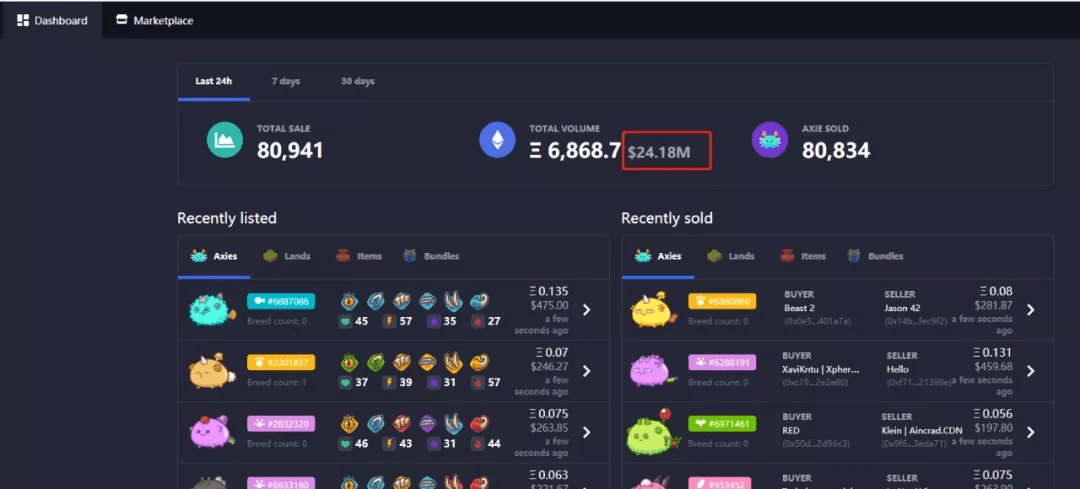Click the speed lightning icon beside 57

click(388, 321)
